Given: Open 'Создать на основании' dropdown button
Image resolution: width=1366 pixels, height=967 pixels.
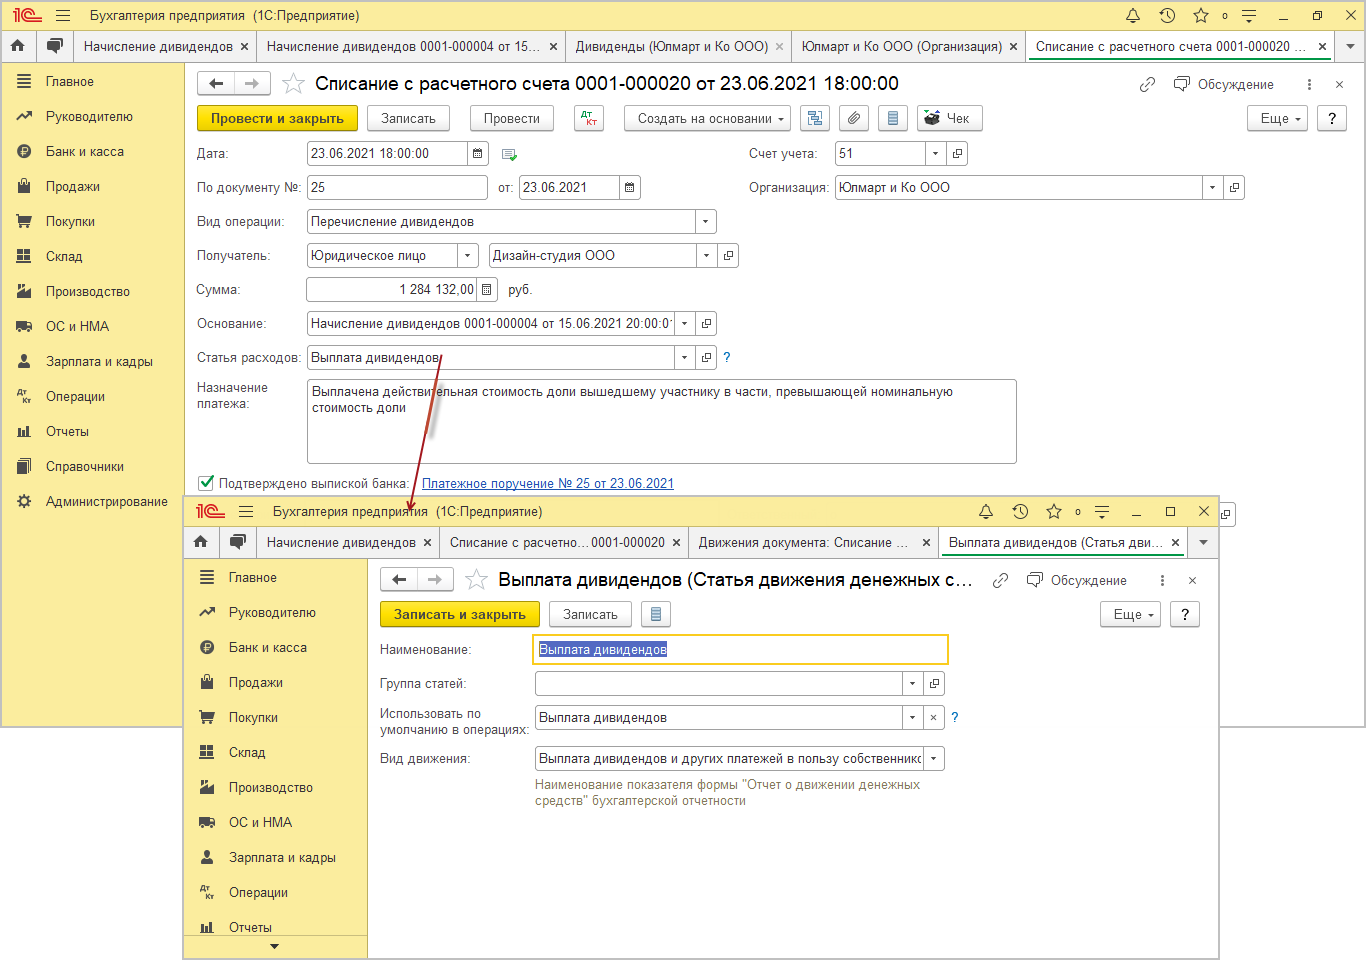Looking at the screenshot, I should 707,118.
